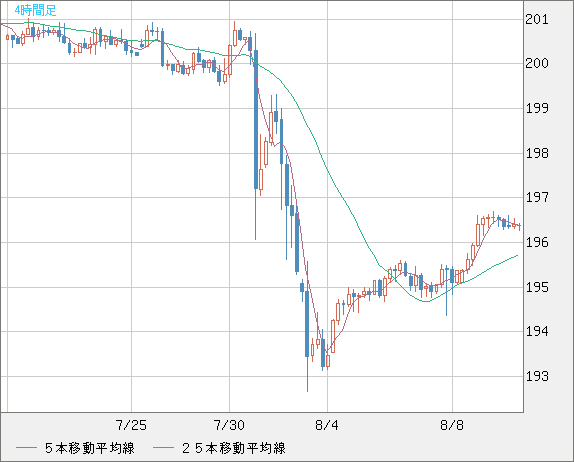
Task: Click the 195 price axis label
Action: [537, 287]
